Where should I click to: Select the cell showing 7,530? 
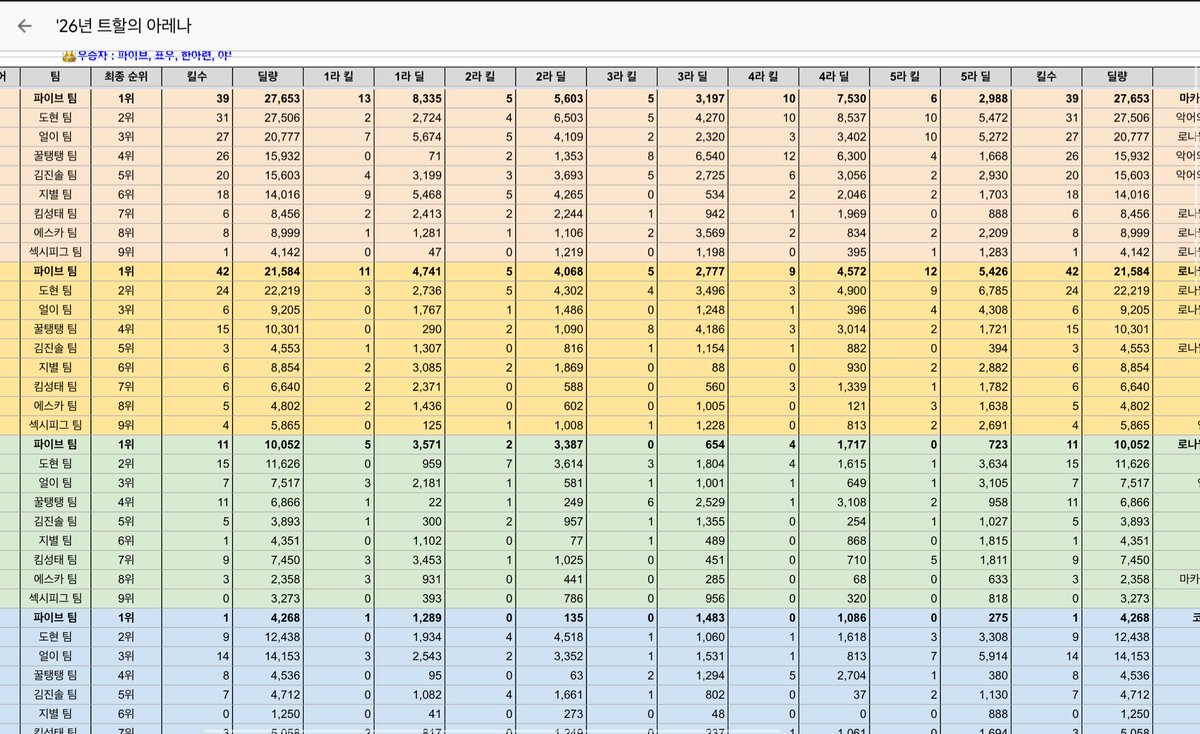click(835, 99)
